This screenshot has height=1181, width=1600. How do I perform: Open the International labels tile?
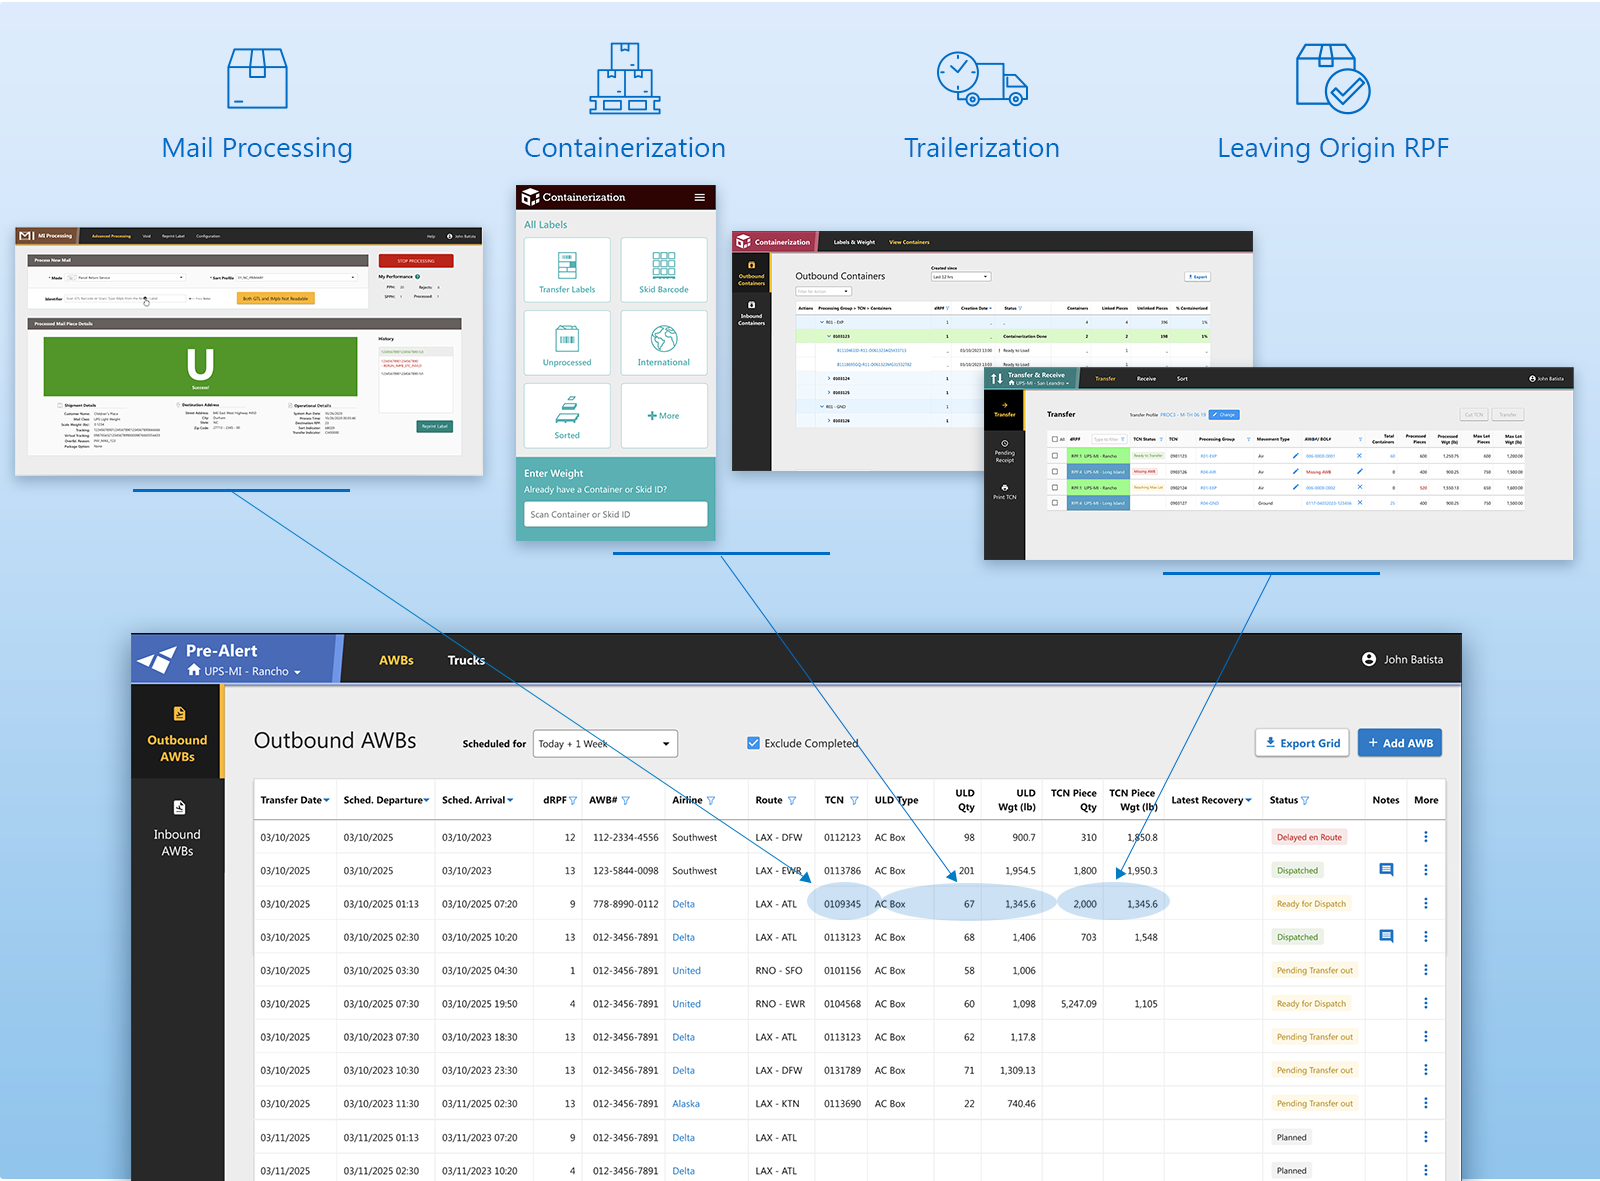664,343
